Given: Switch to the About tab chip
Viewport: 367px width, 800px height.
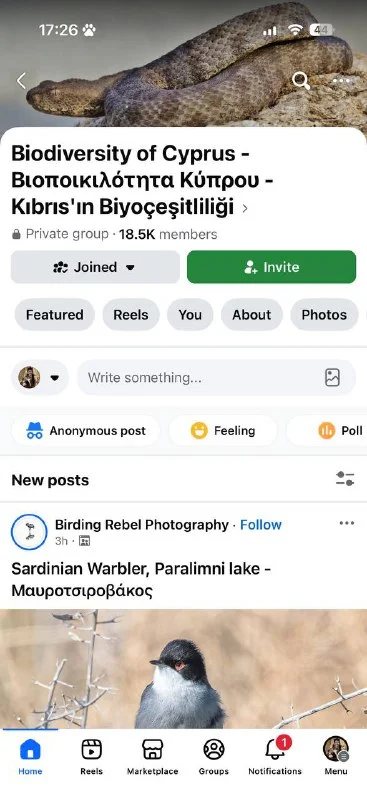Looking at the screenshot, I should tap(252, 315).
